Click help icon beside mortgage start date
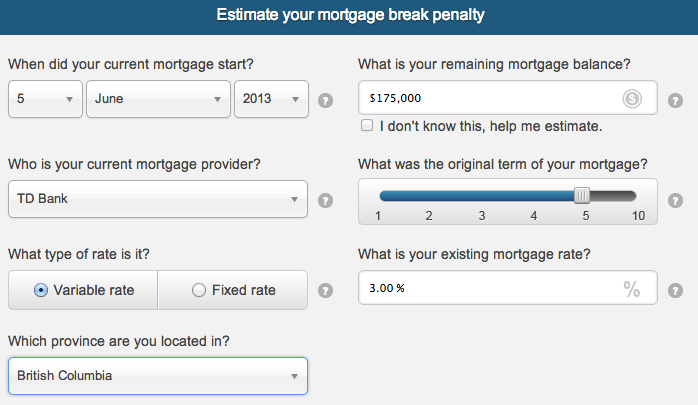Viewport: 698px width, 405px height. (x=325, y=100)
